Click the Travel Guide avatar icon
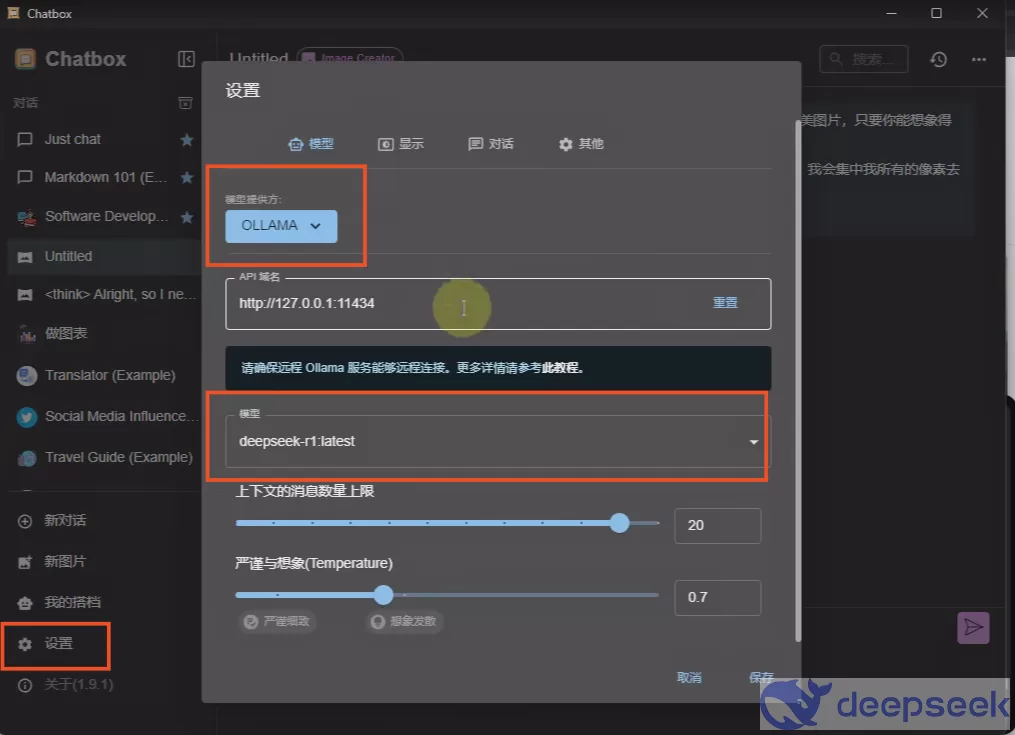 [x=27, y=458]
